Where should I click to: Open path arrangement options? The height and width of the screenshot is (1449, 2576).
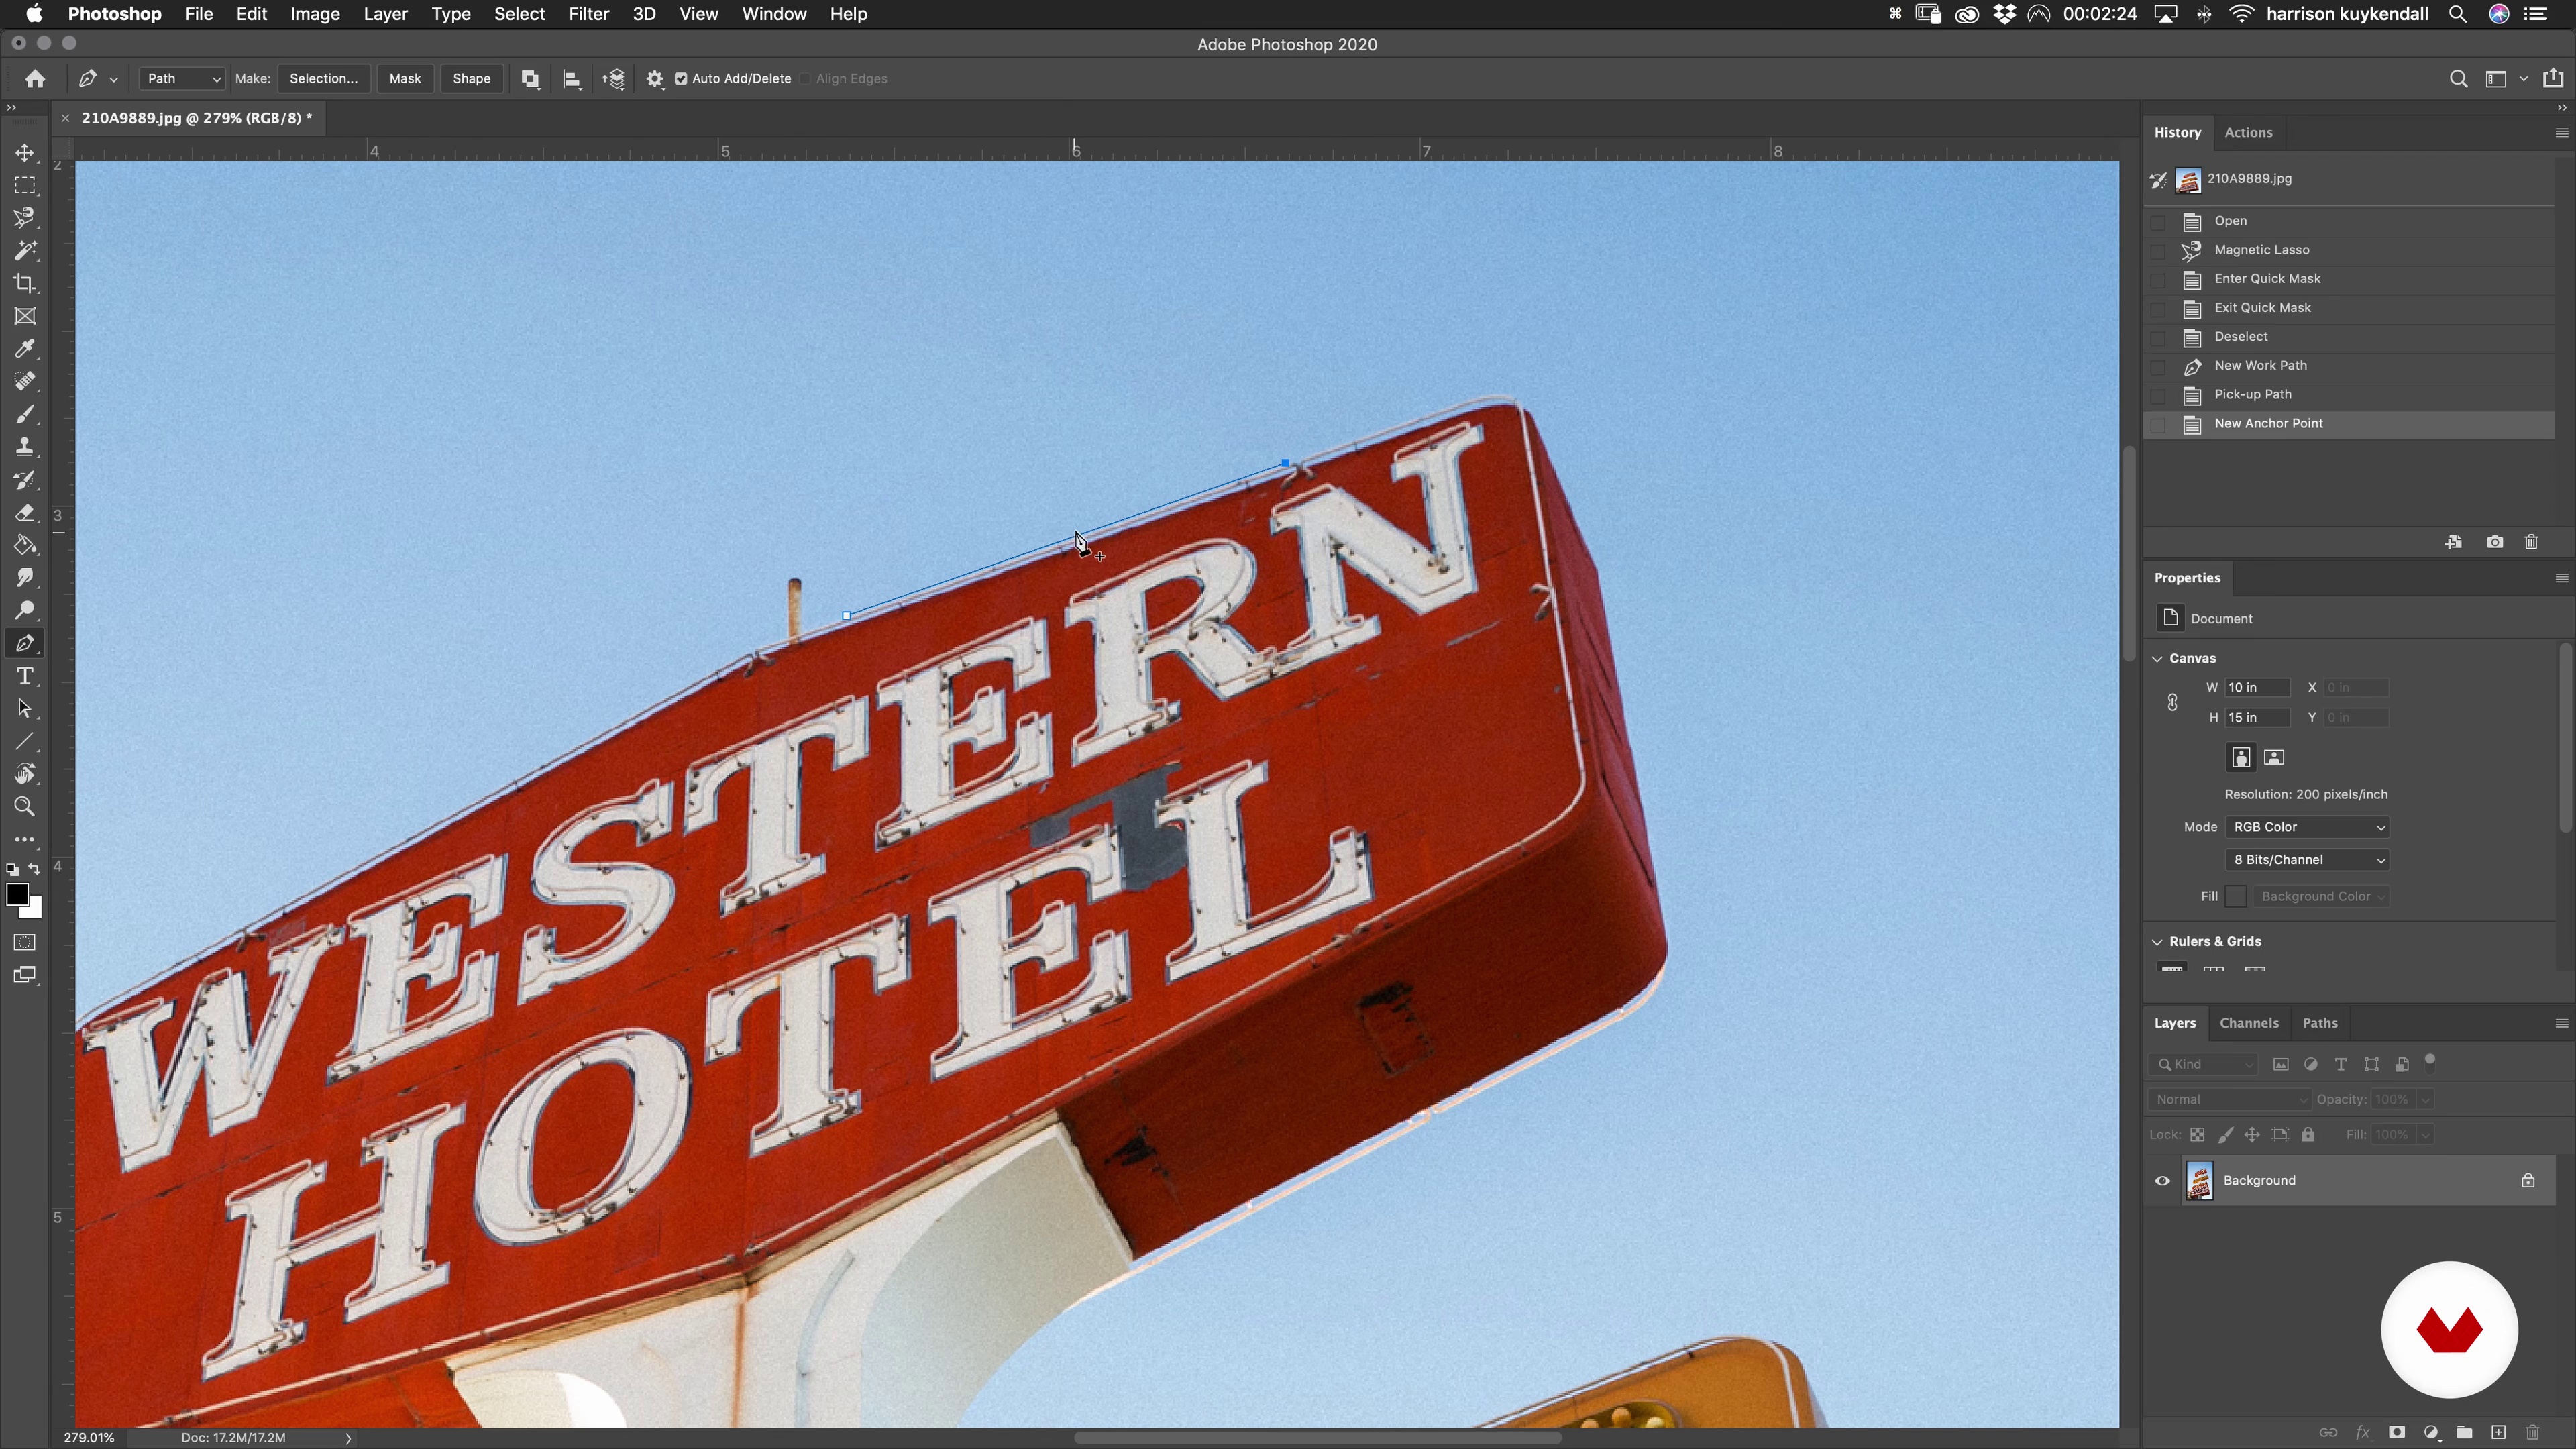[614, 79]
